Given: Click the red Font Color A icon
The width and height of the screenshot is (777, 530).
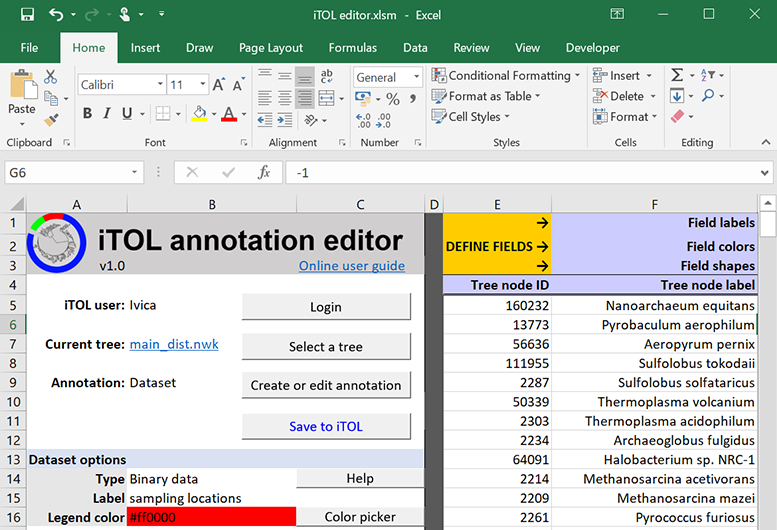Looking at the screenshot, I should (x=228, y=113).
